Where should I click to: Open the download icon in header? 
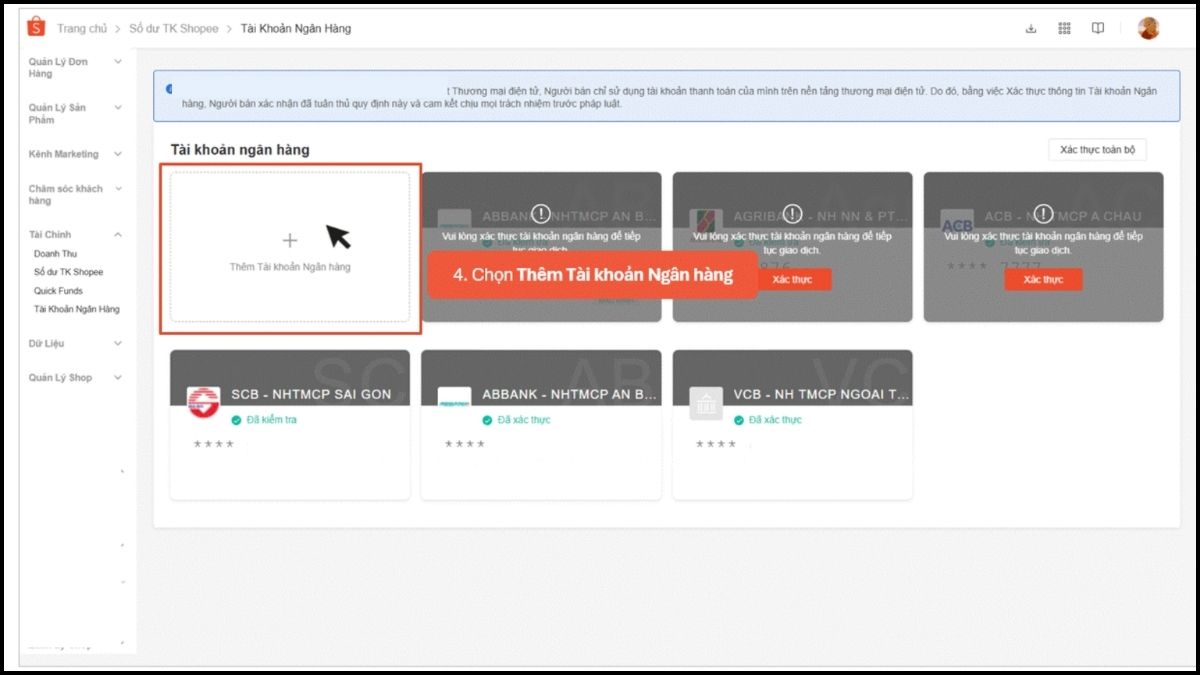click(x=1031, y=28)
